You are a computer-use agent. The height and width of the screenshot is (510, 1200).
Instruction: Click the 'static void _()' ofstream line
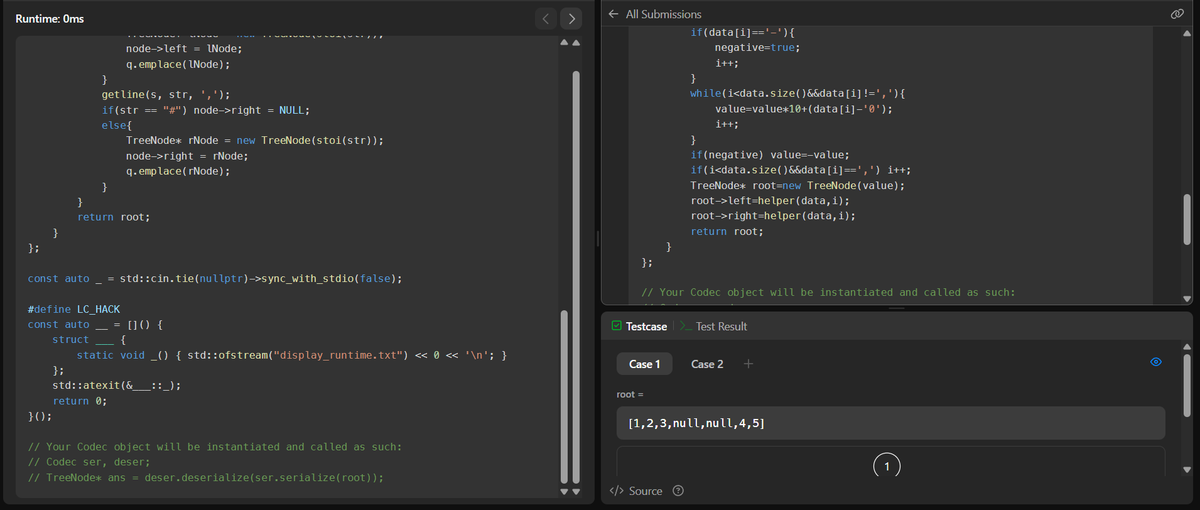point(294,355)
